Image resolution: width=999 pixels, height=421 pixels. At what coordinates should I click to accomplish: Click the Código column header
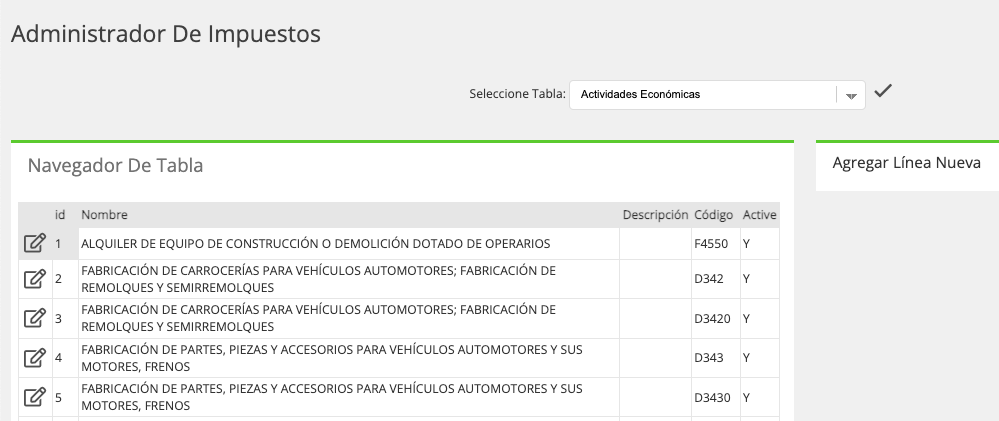(714, 215)
